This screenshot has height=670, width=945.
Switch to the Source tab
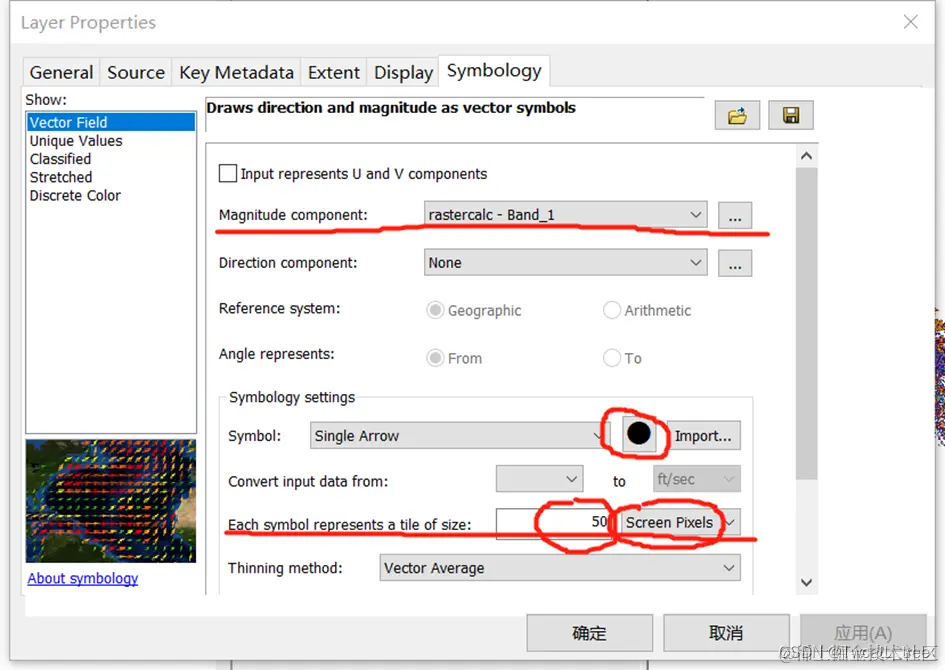pos(136,72)
